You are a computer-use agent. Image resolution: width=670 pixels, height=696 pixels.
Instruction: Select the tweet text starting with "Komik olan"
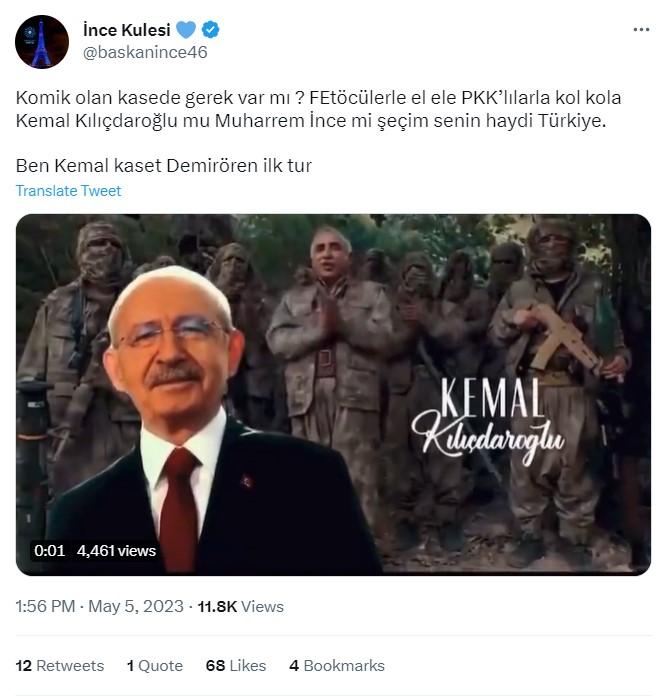click(x=318, y=109)
